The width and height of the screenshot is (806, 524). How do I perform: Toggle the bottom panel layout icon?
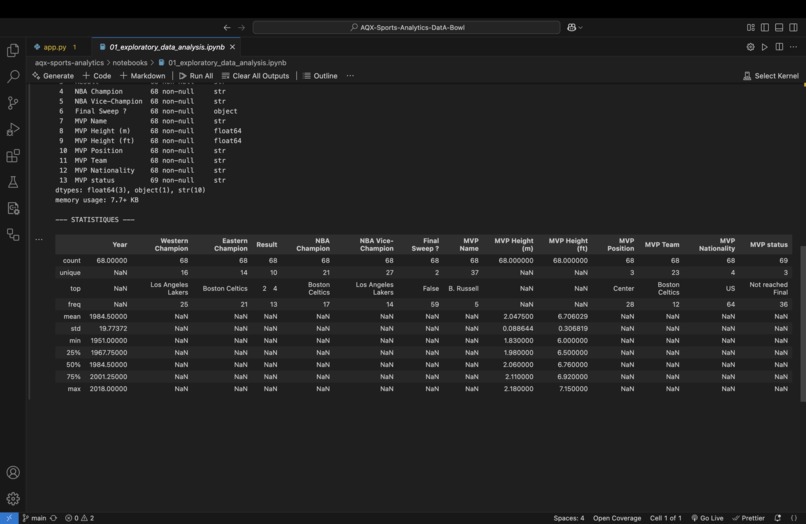point(779,27)
